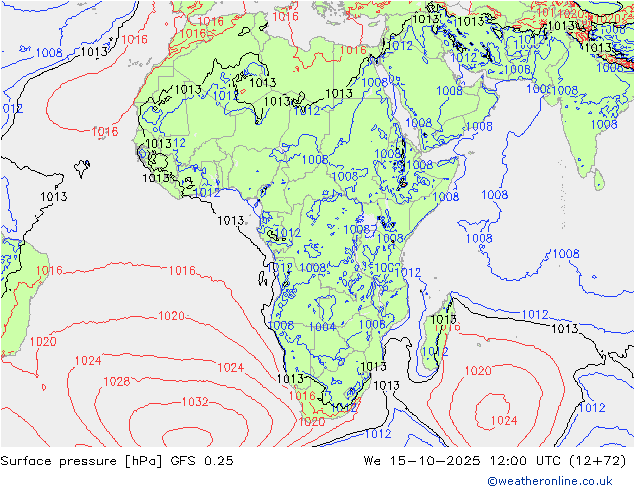Select the red 1020 label below South Africa's tip
Image resolution: width=634 pixels, height=490 pixels.
click(x=312, y=422)
